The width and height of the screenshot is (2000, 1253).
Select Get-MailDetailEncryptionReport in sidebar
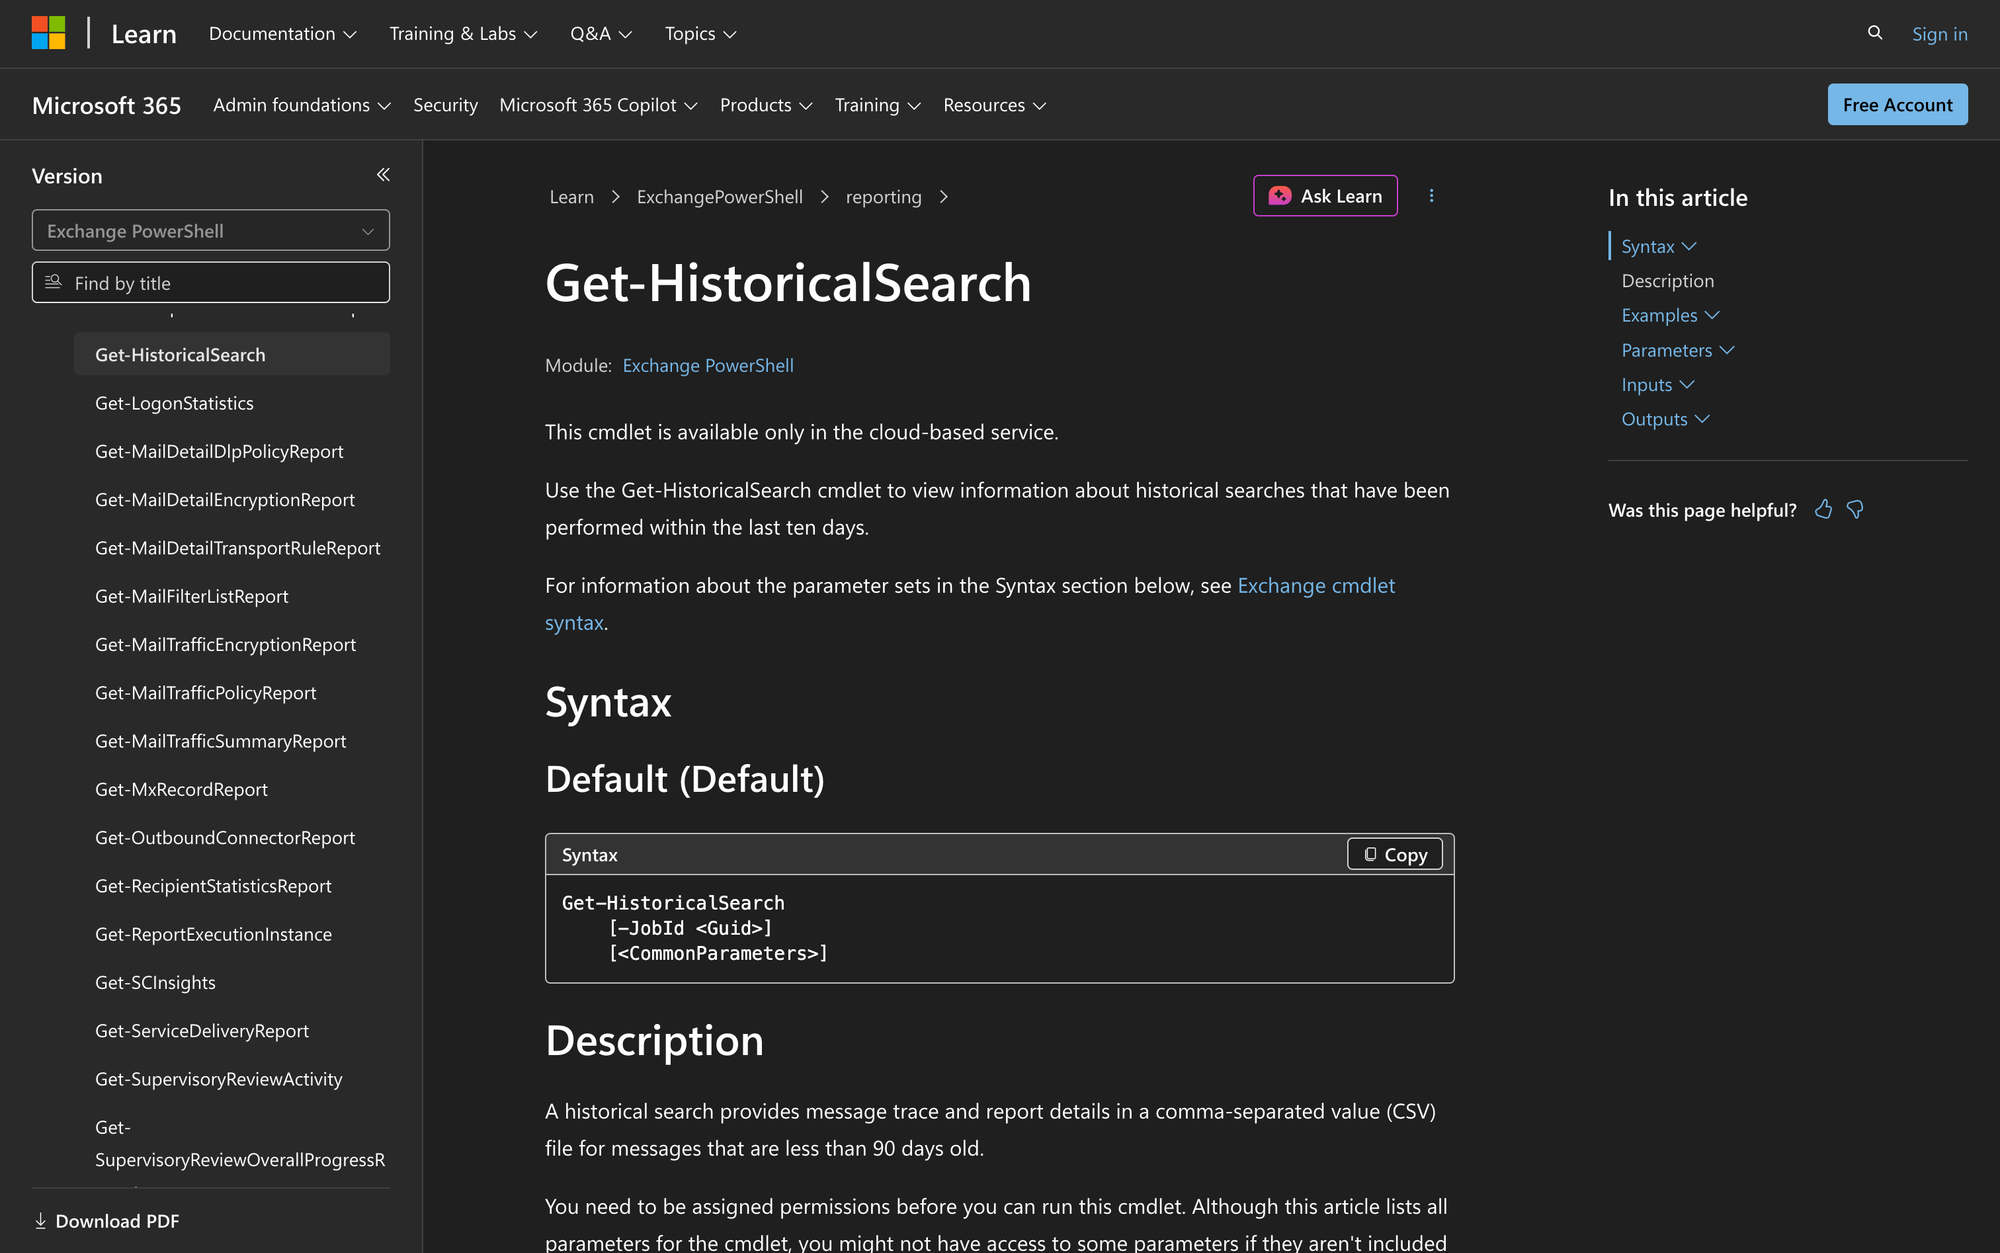tap(224, 500)
